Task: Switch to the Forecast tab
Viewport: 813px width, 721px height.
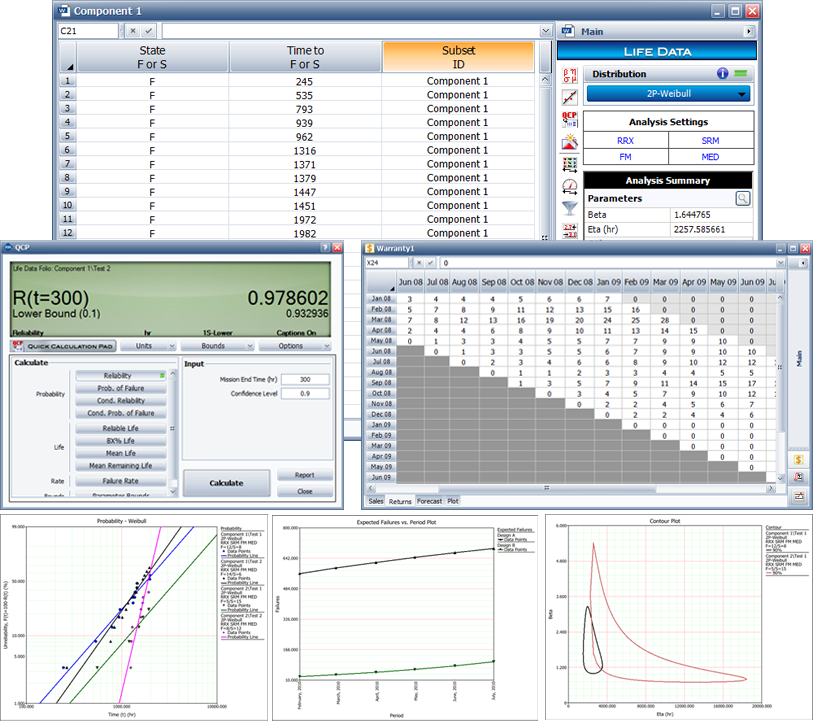Action: click(x=429, y=501)
